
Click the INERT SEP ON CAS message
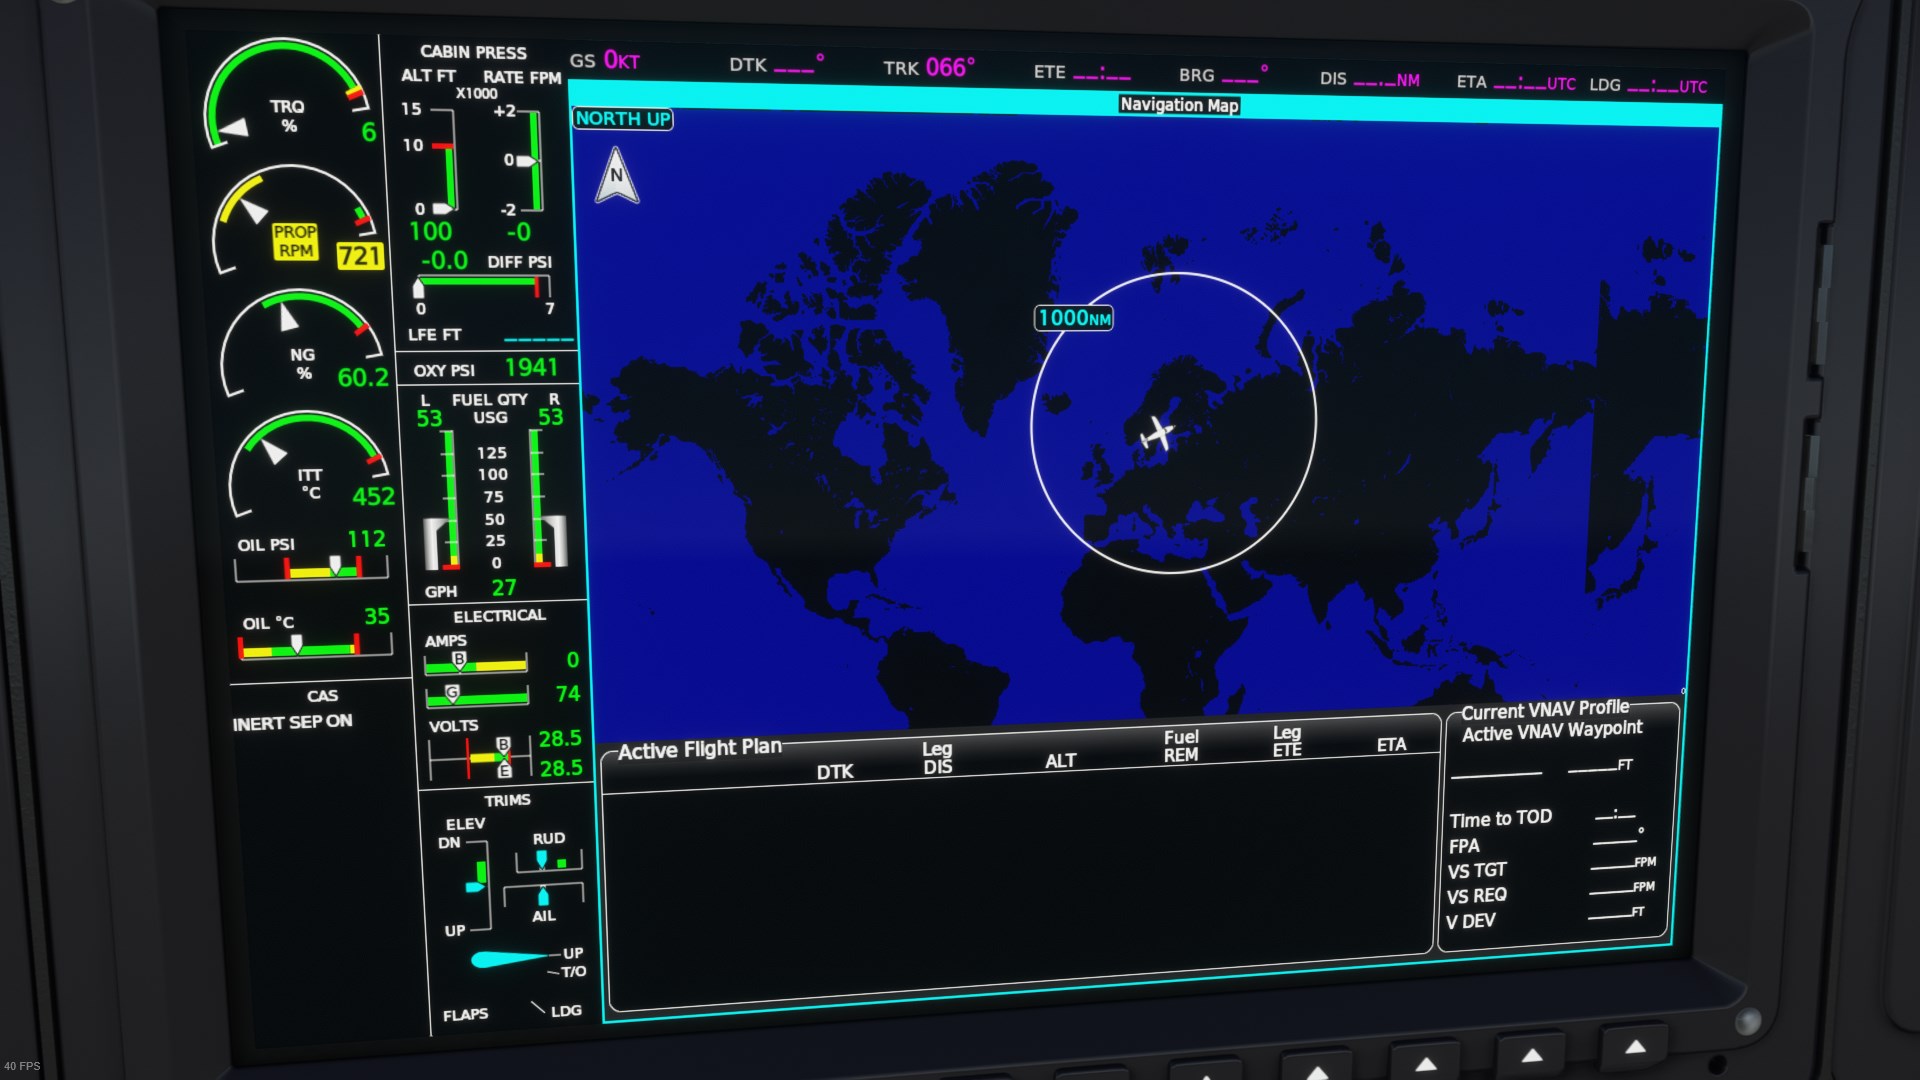(x=292, y=722)
